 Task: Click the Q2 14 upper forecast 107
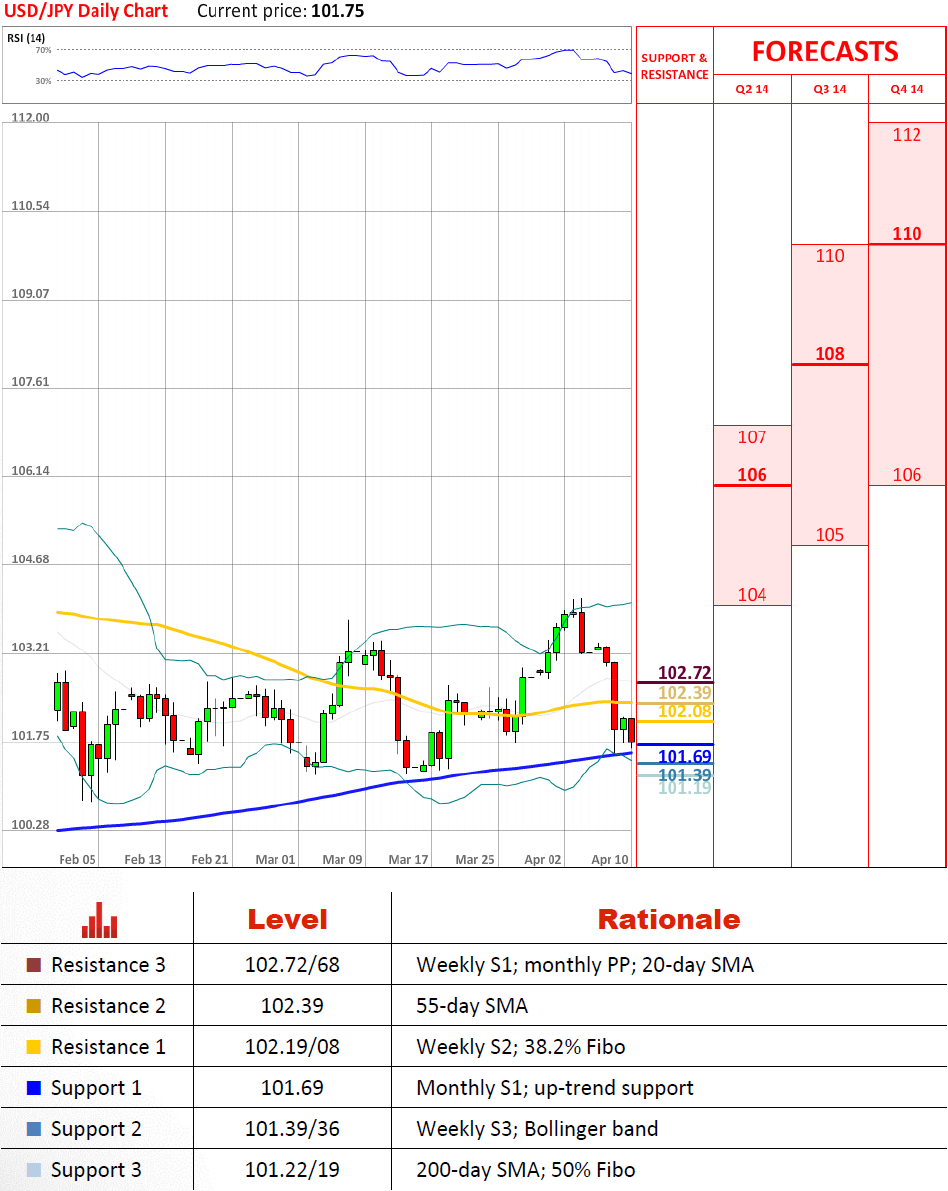click(752, 437)
